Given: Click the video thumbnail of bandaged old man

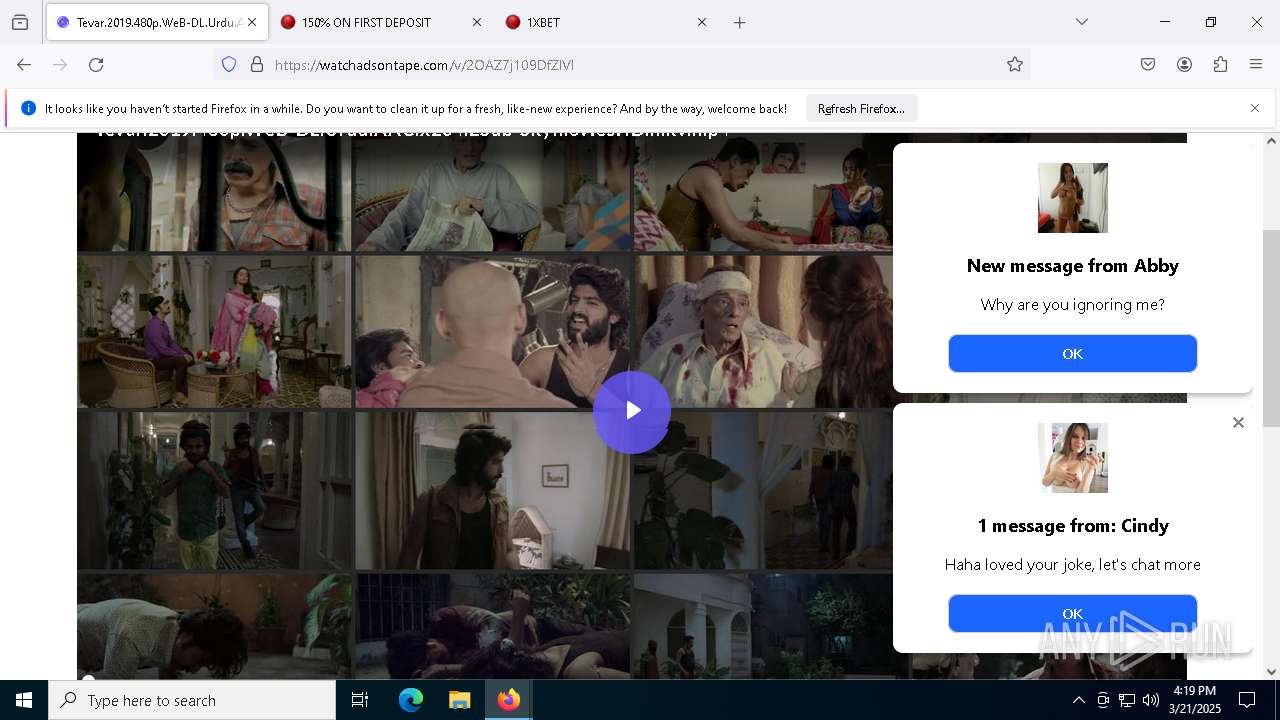Looking at the screenshot, I should point(763,331).
